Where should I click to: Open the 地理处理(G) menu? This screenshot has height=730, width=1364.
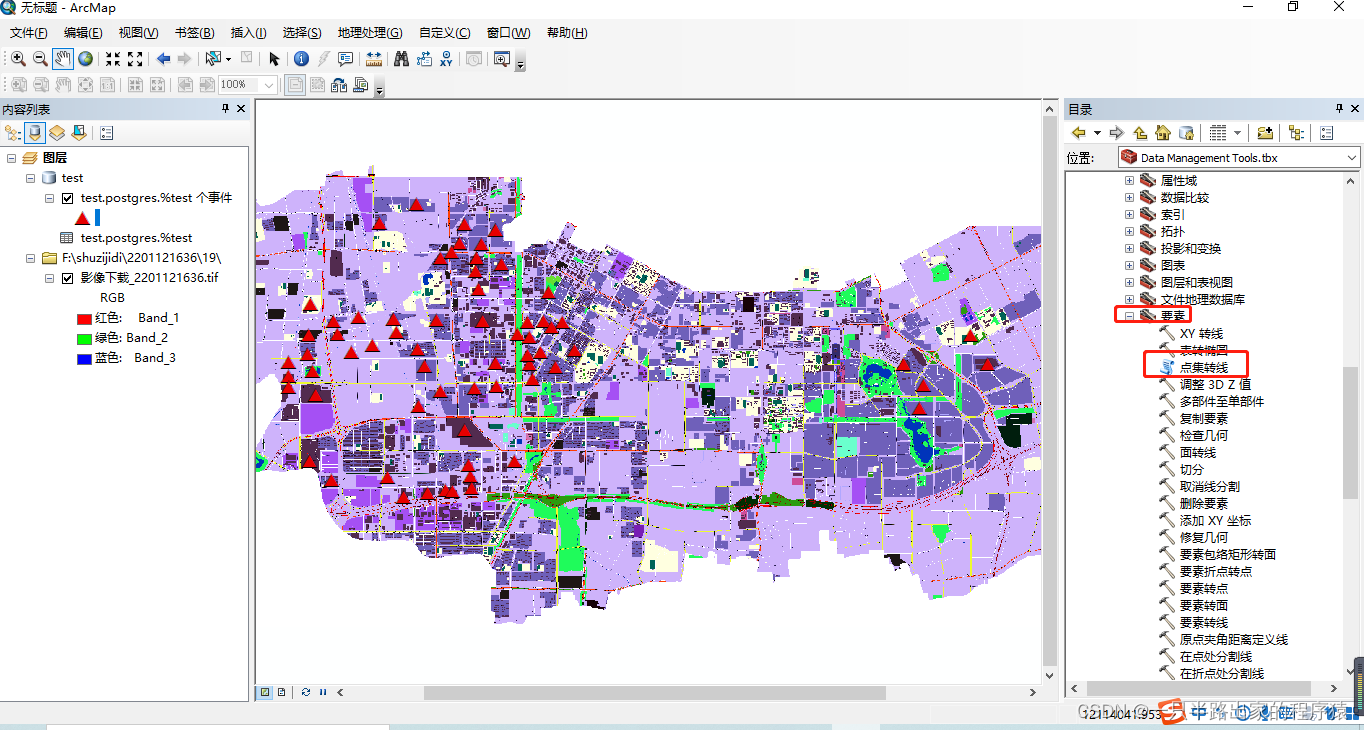[370, 33]
